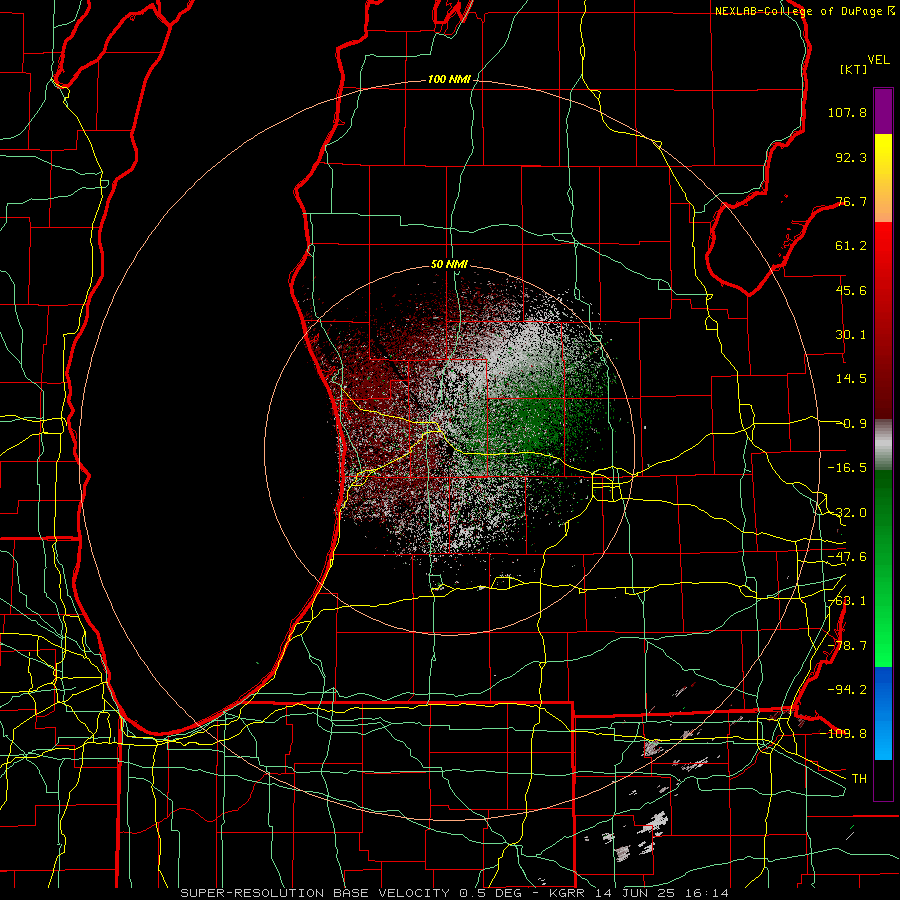The width and height of the screenshot is (900, 900).
Task: Click the 61.2 legend value
Action: pos(851,246)
